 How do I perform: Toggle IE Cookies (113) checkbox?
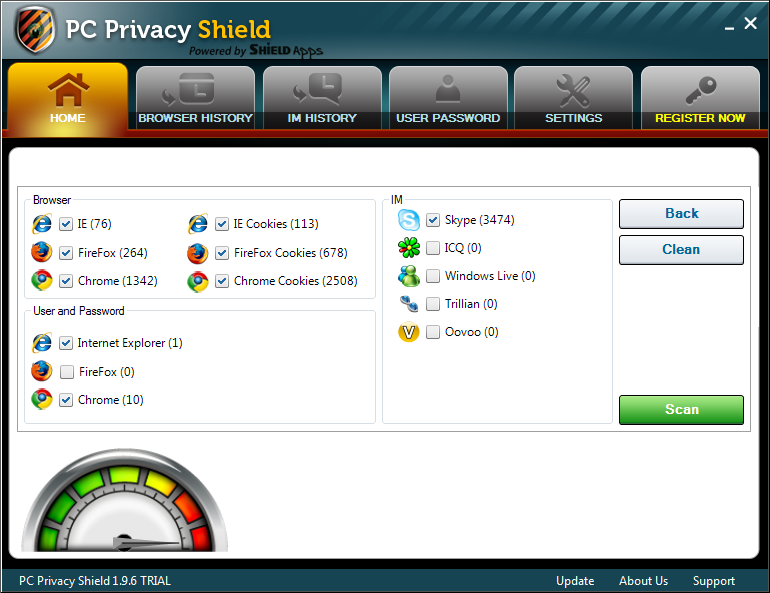[222, 224]
